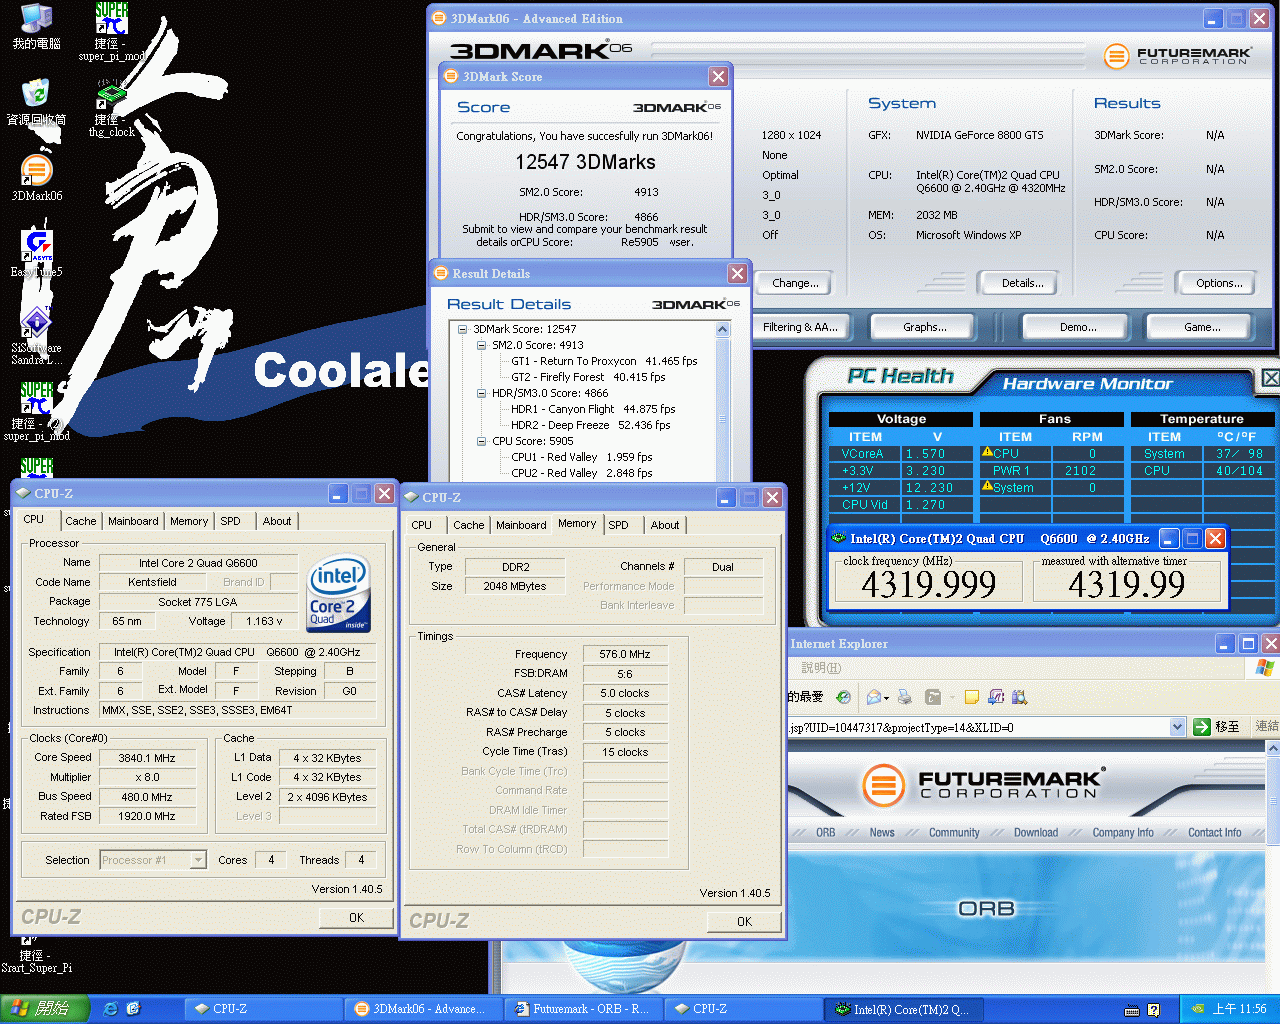Click the CPU fan warning icon
This screenshot has width=1280, height=1024.
click(x=987, y=452)
